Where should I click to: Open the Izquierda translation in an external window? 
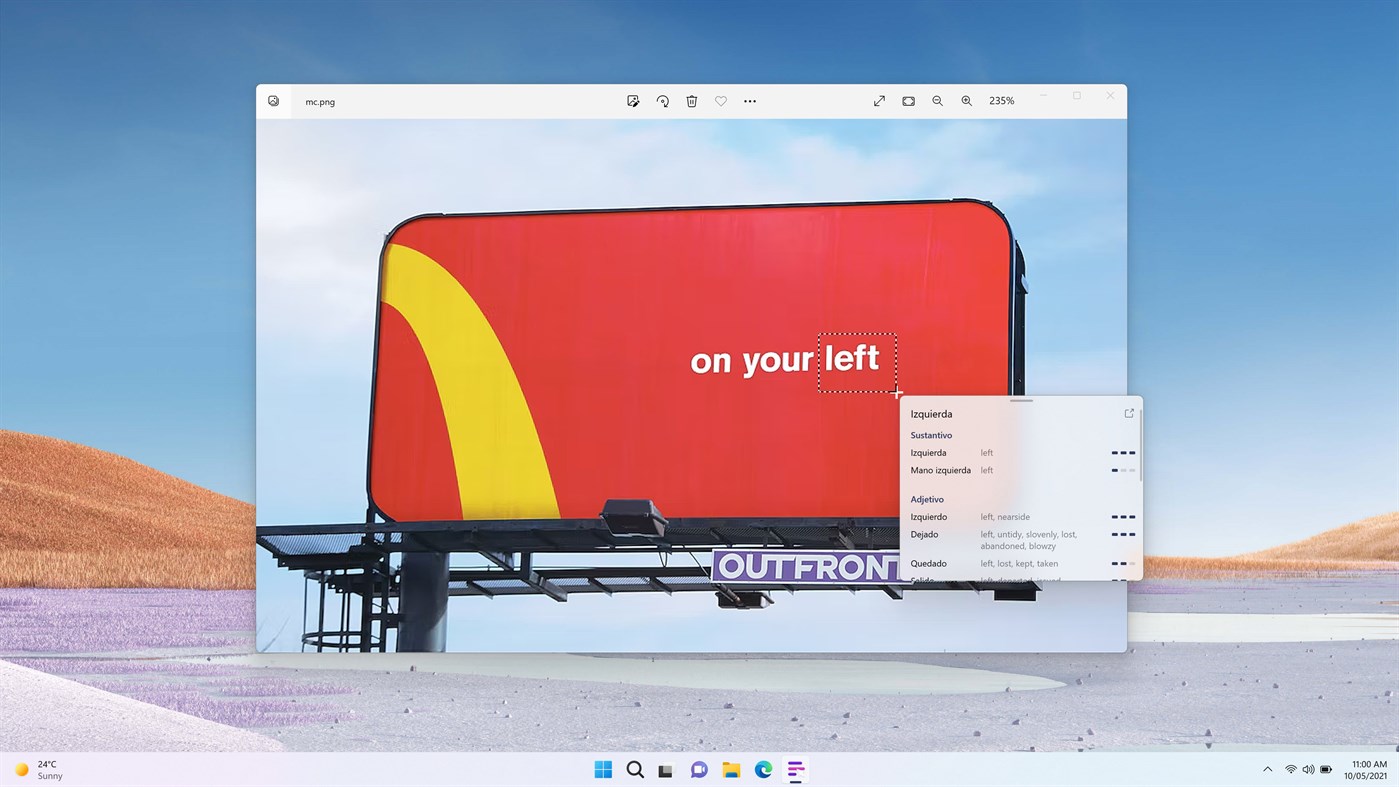(1128, 412)
